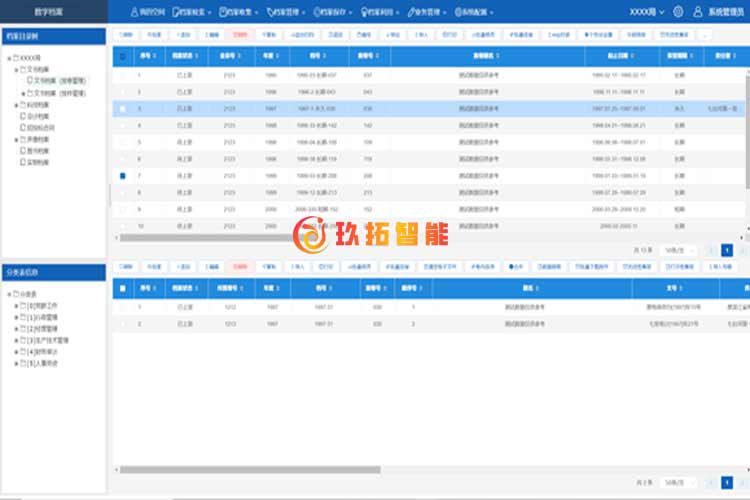Image resolution: width=750 pixels, height=500 pixels.
Task: Open upper table page-size dropdown
Action: (x=678, y=250)
